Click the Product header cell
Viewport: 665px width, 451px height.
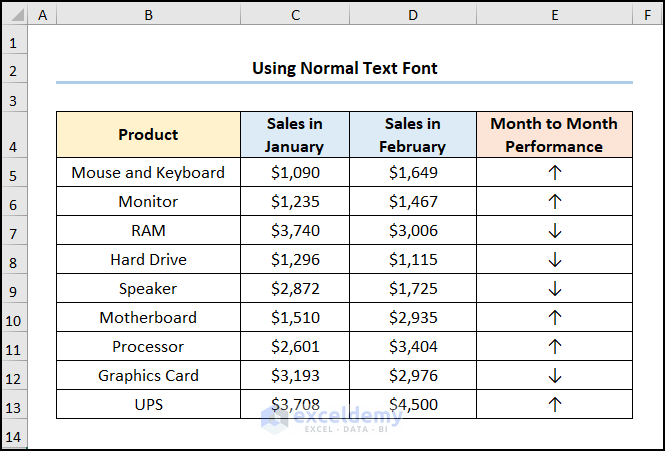[148, 135]
